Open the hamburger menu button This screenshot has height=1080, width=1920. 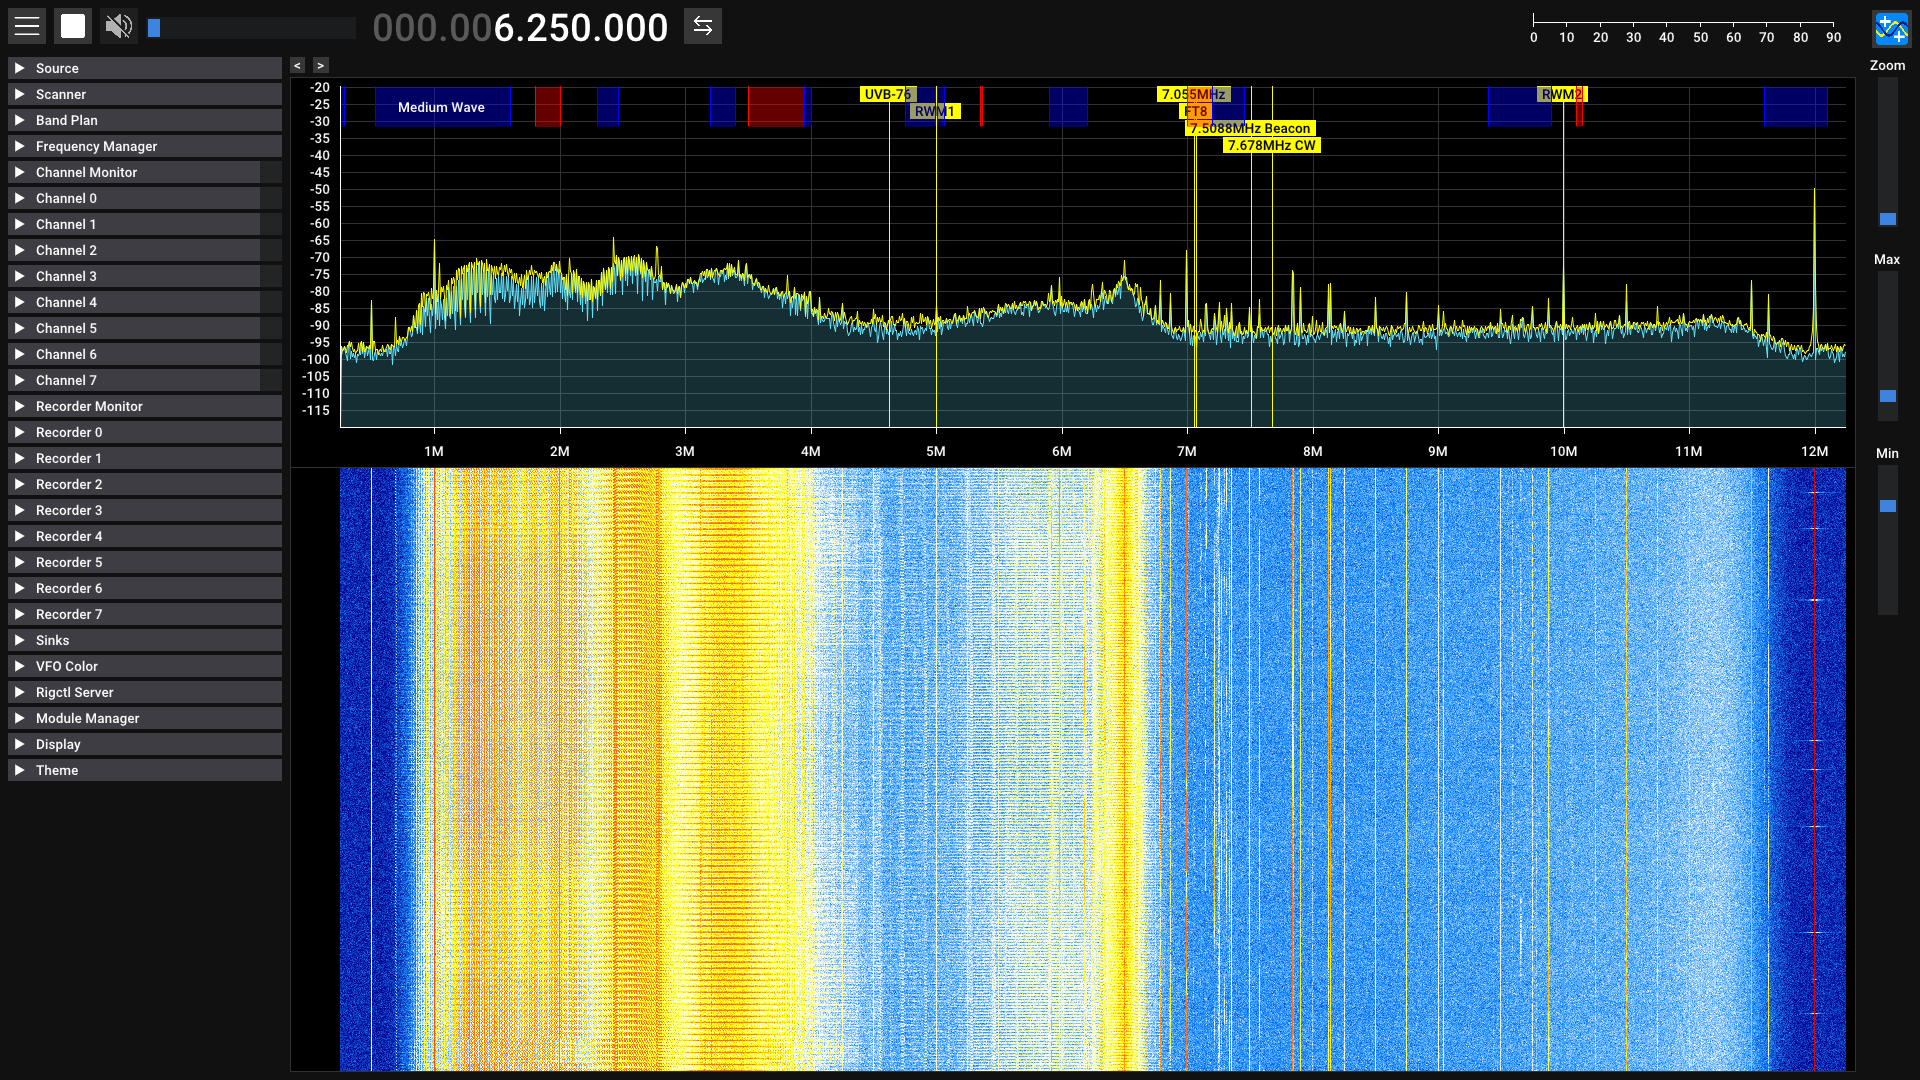27,27
